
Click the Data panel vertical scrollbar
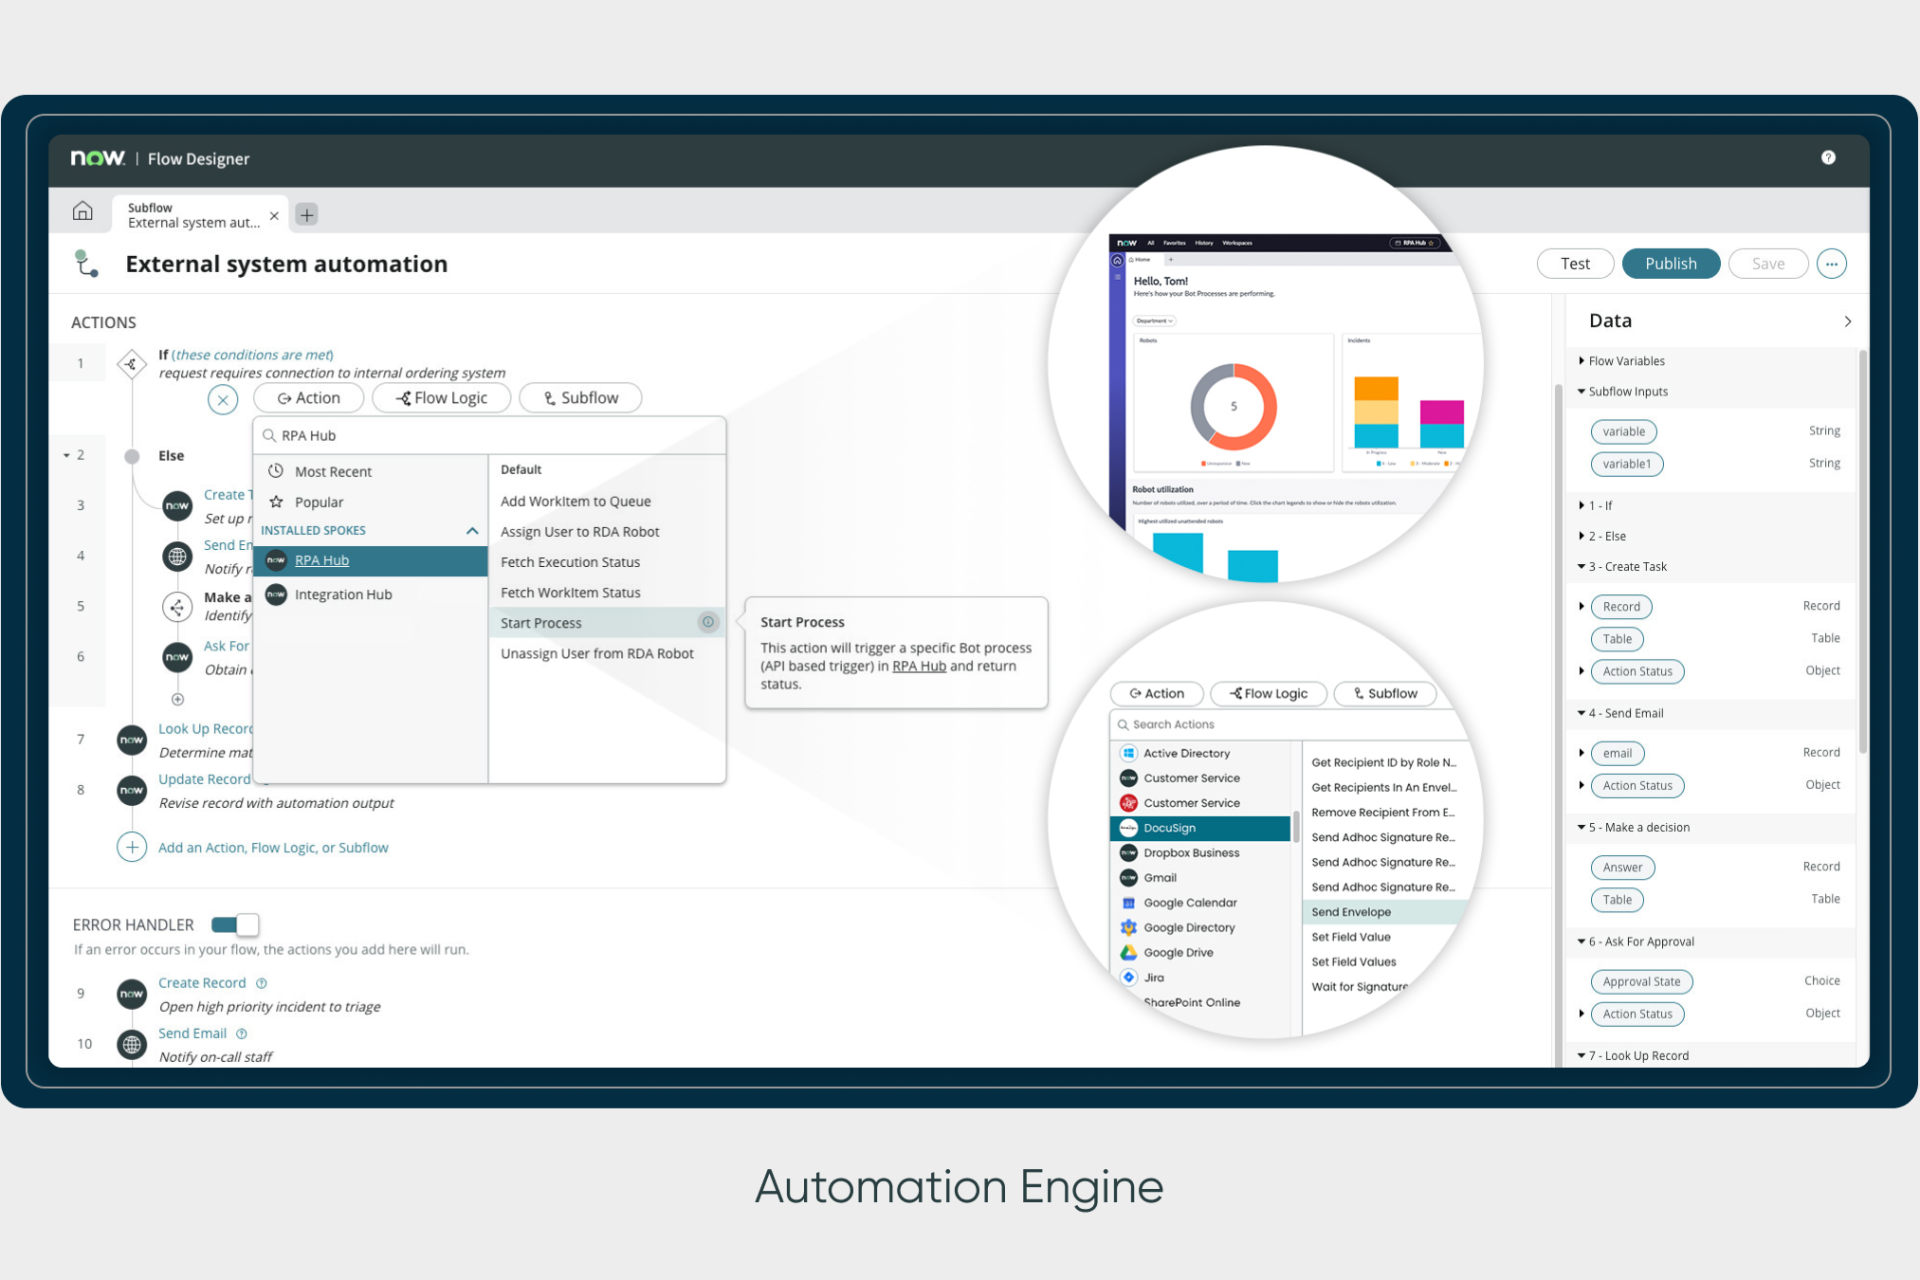[1862, 550]
